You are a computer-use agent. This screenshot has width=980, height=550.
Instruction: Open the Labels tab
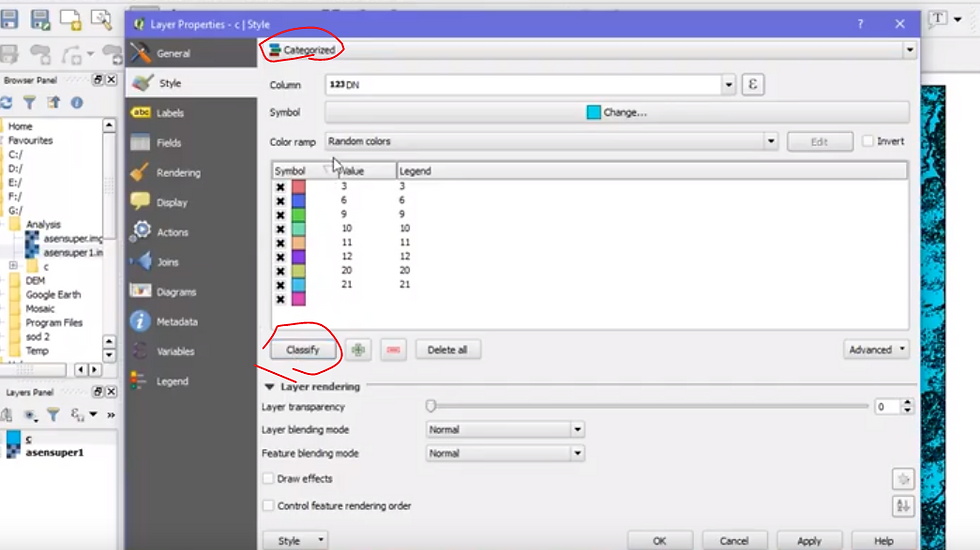point(191,113)
